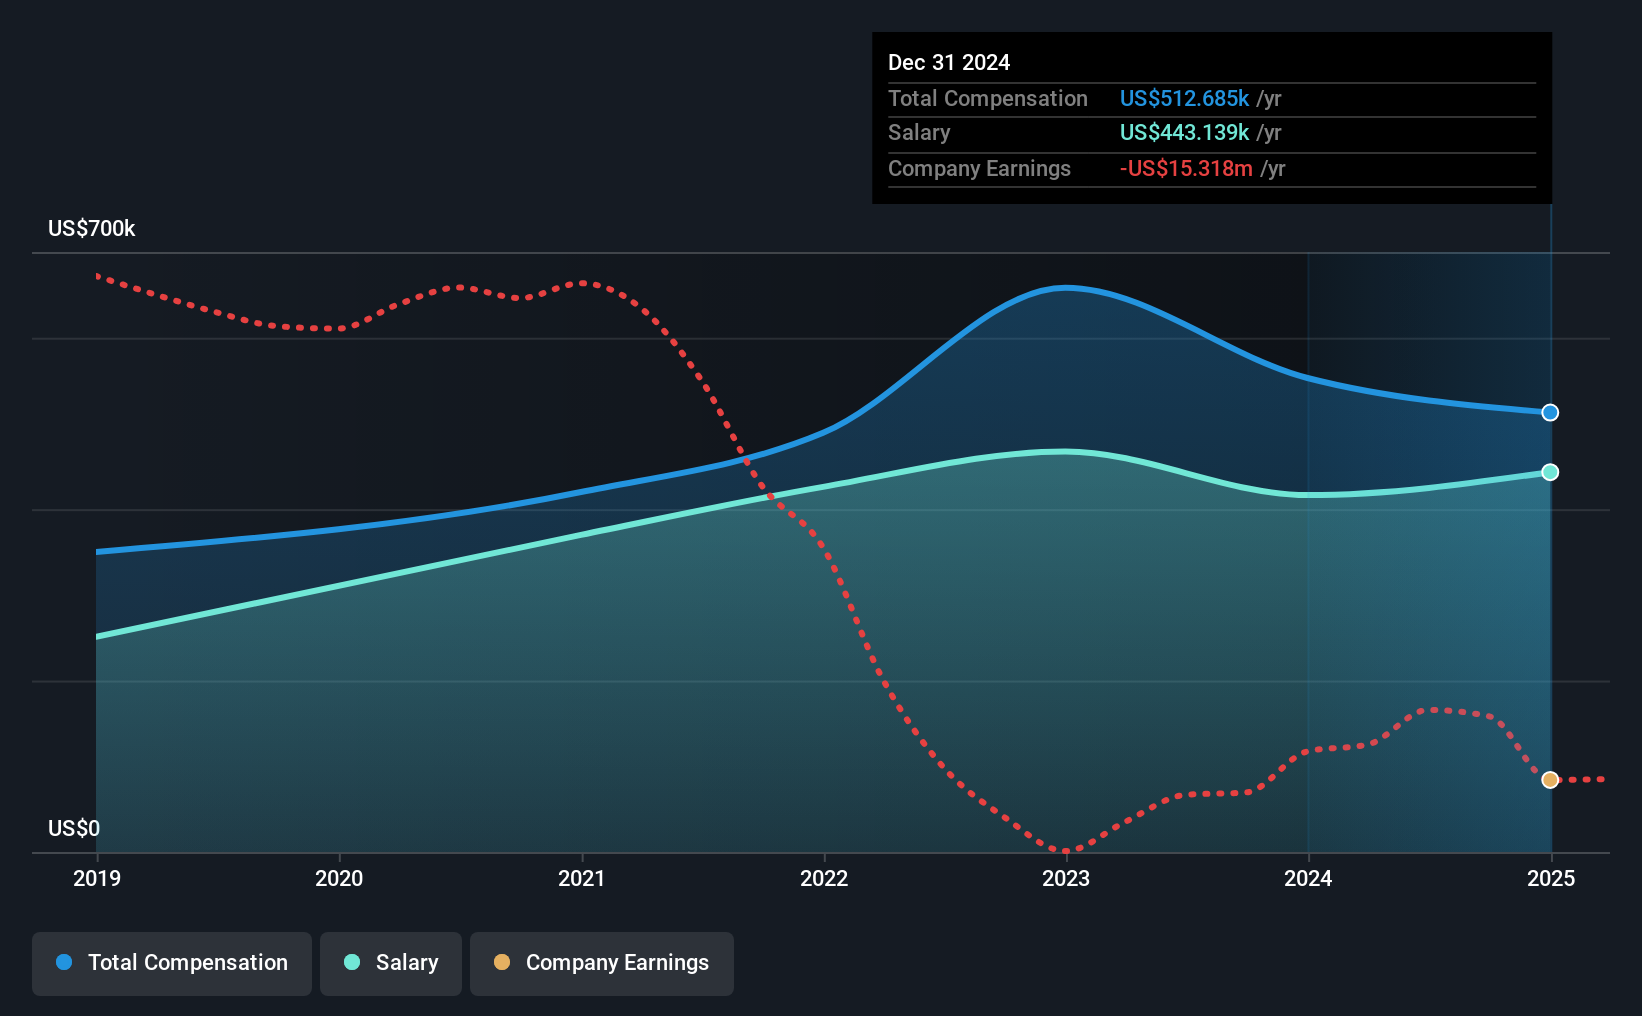Toggle the Salary legend button
The image size is (1642, 1016).
391,963
